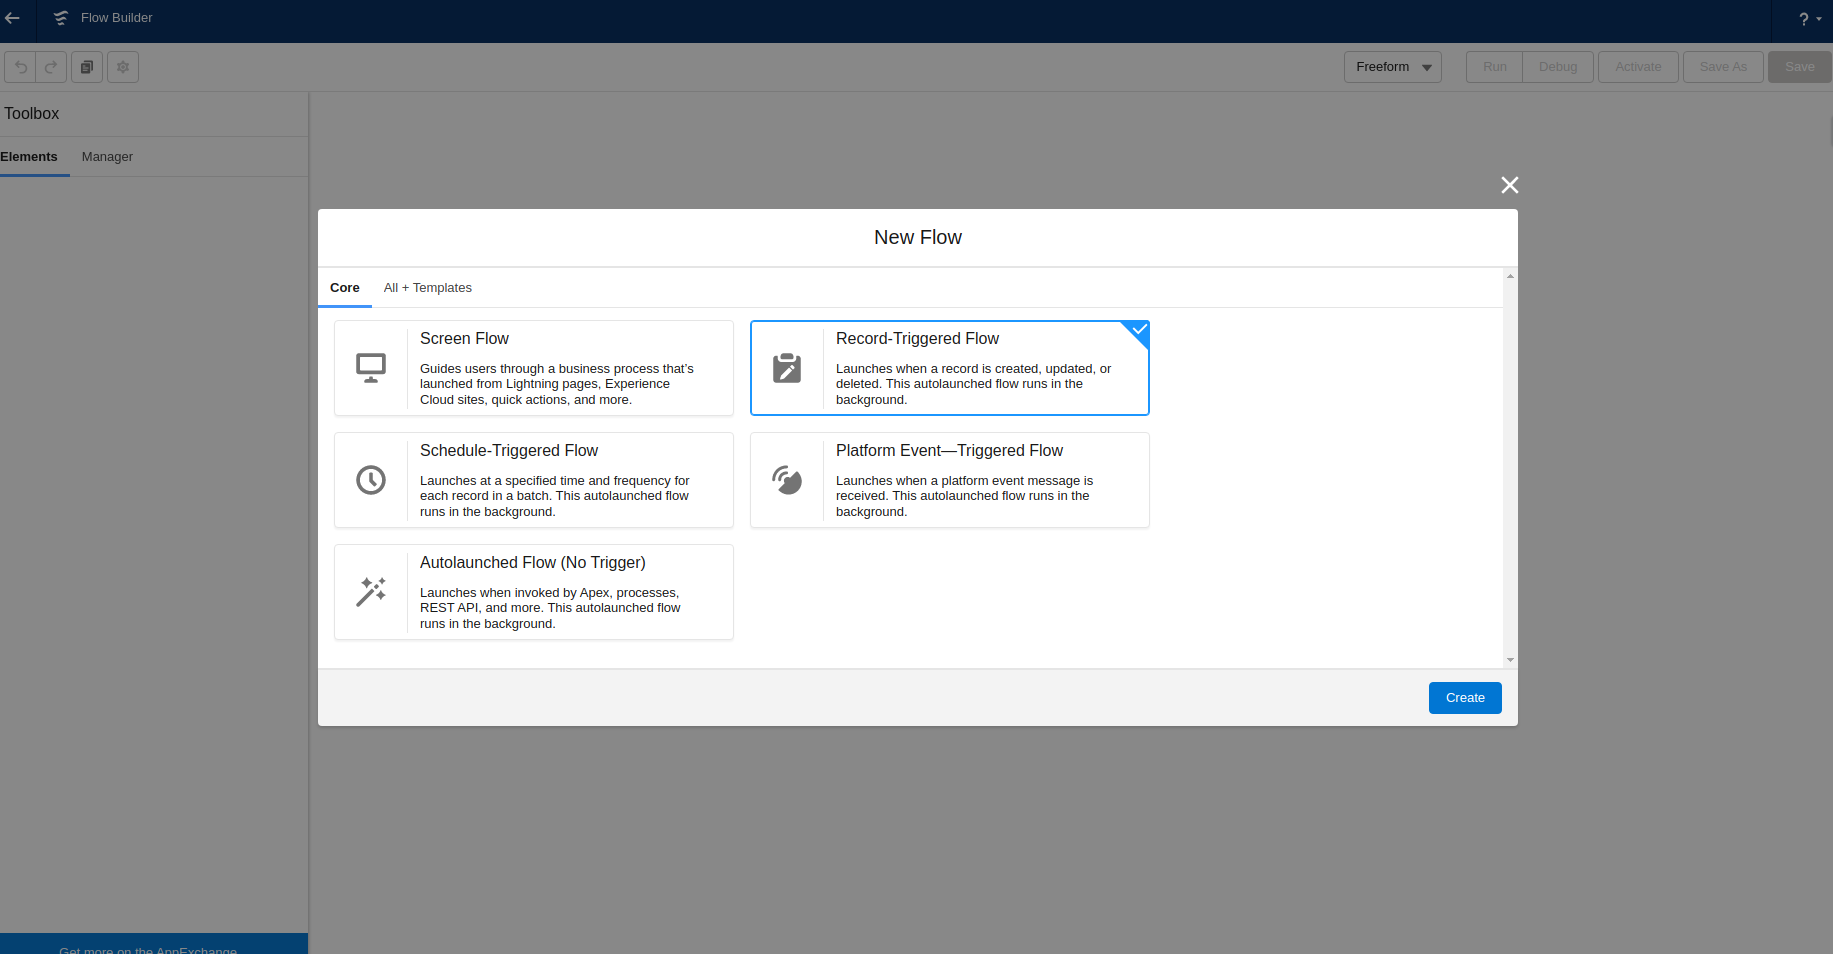
Task: Click the Record-Triggered Flow clipboard icon
Action: point(787,368)
